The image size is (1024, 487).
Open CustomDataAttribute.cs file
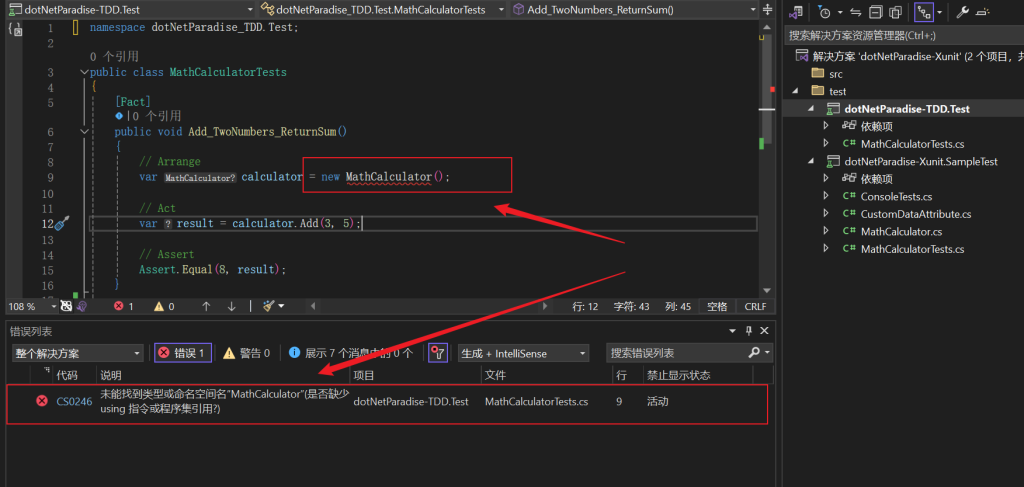click(916, 214)
